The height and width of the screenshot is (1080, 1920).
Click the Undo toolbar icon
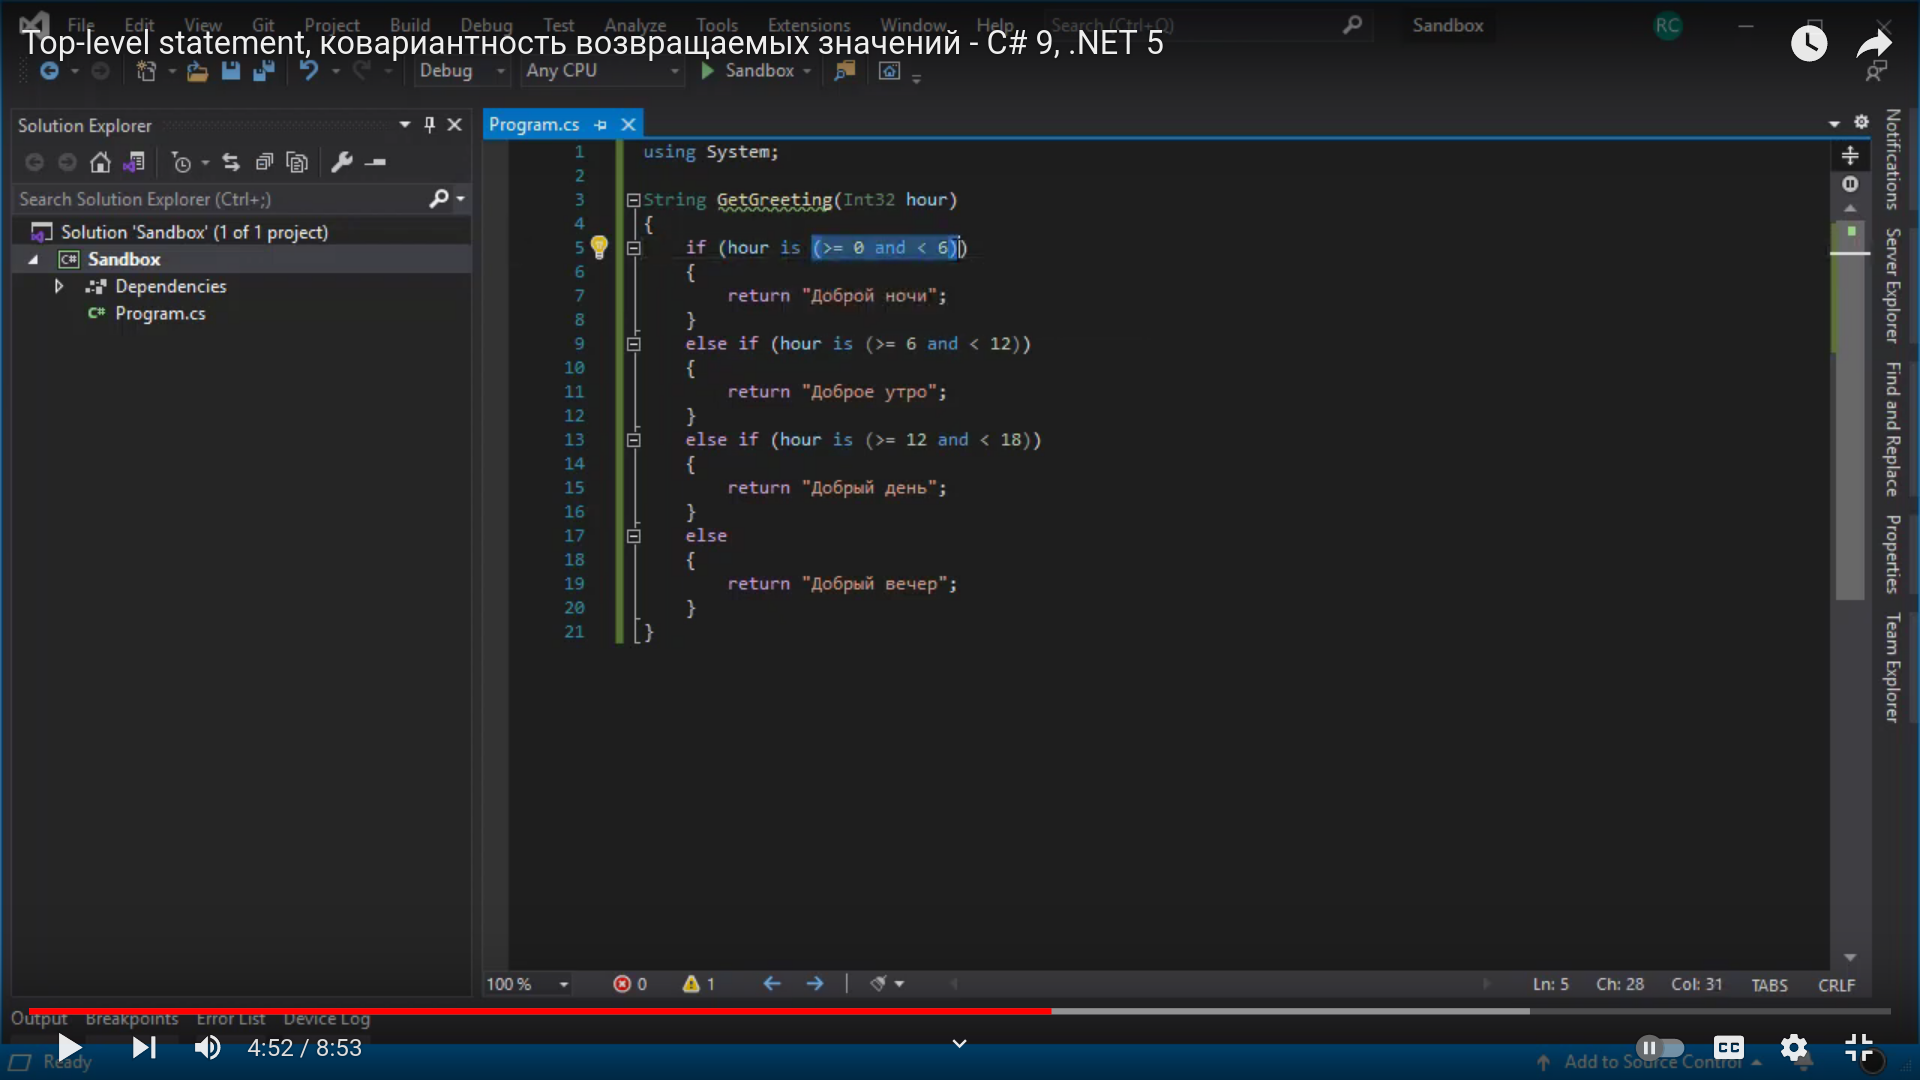pyautogui.click(x=309, y=71)
